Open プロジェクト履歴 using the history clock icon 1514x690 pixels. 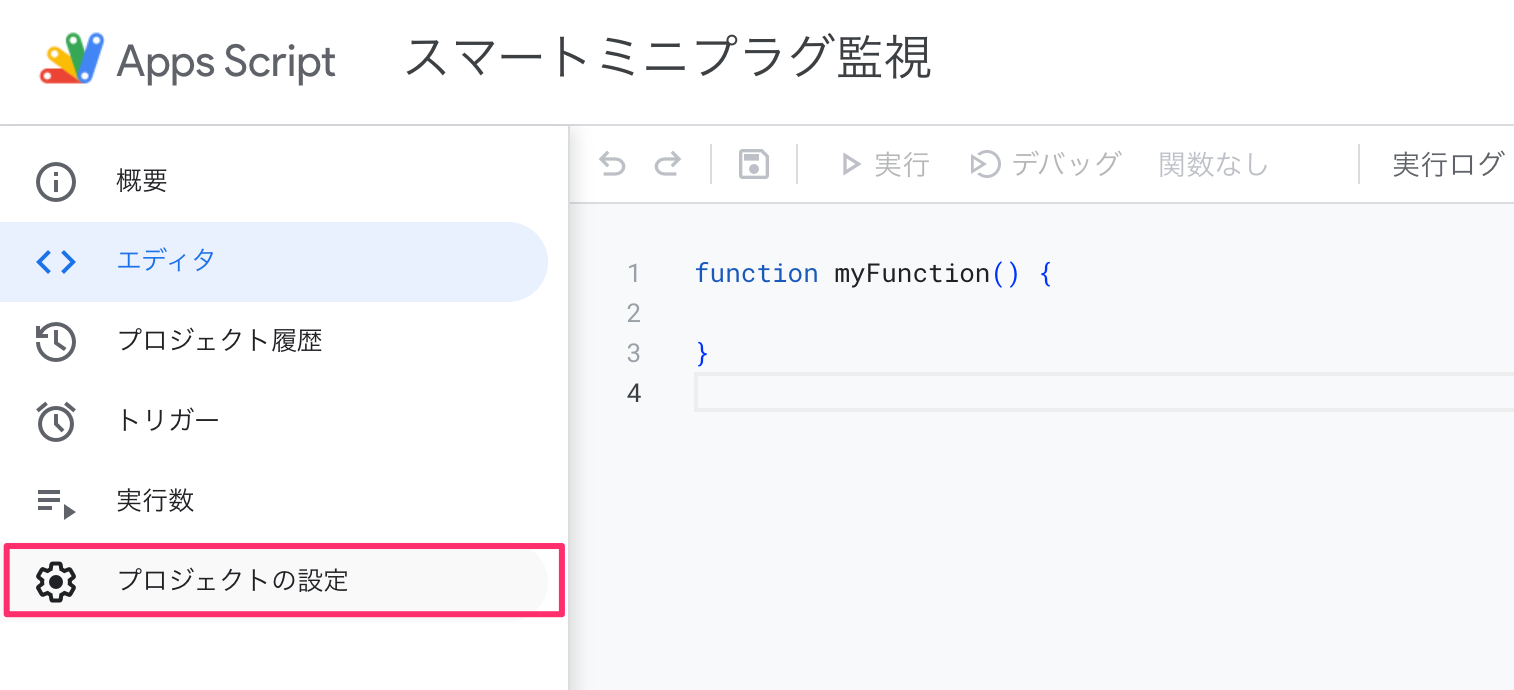(57, 341)
